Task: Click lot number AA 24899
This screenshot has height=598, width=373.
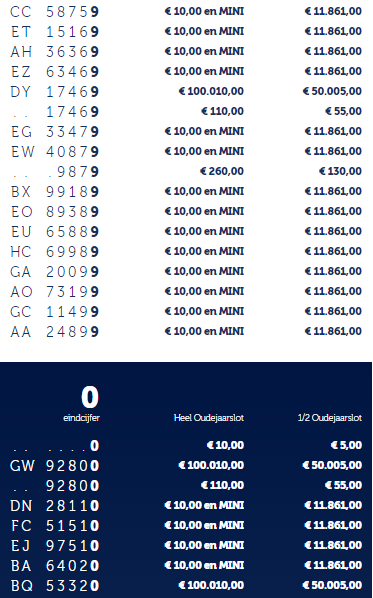Action: tap(55, 331)
